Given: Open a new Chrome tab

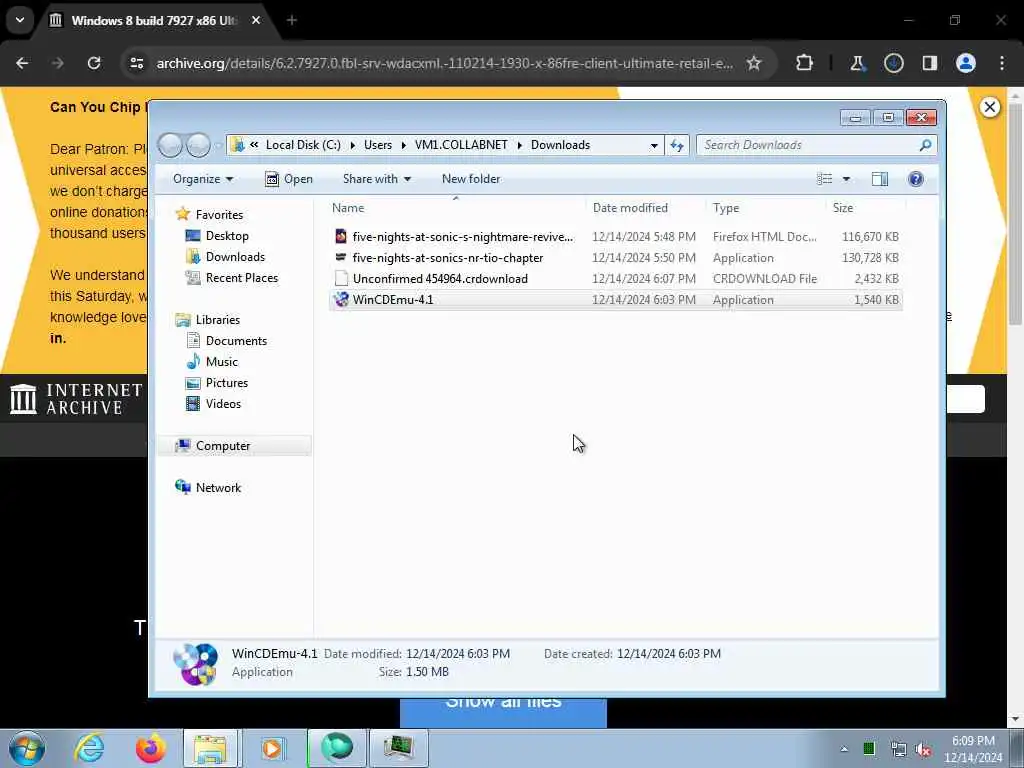Looking at the screenshot, I should (x=292, y=20).
